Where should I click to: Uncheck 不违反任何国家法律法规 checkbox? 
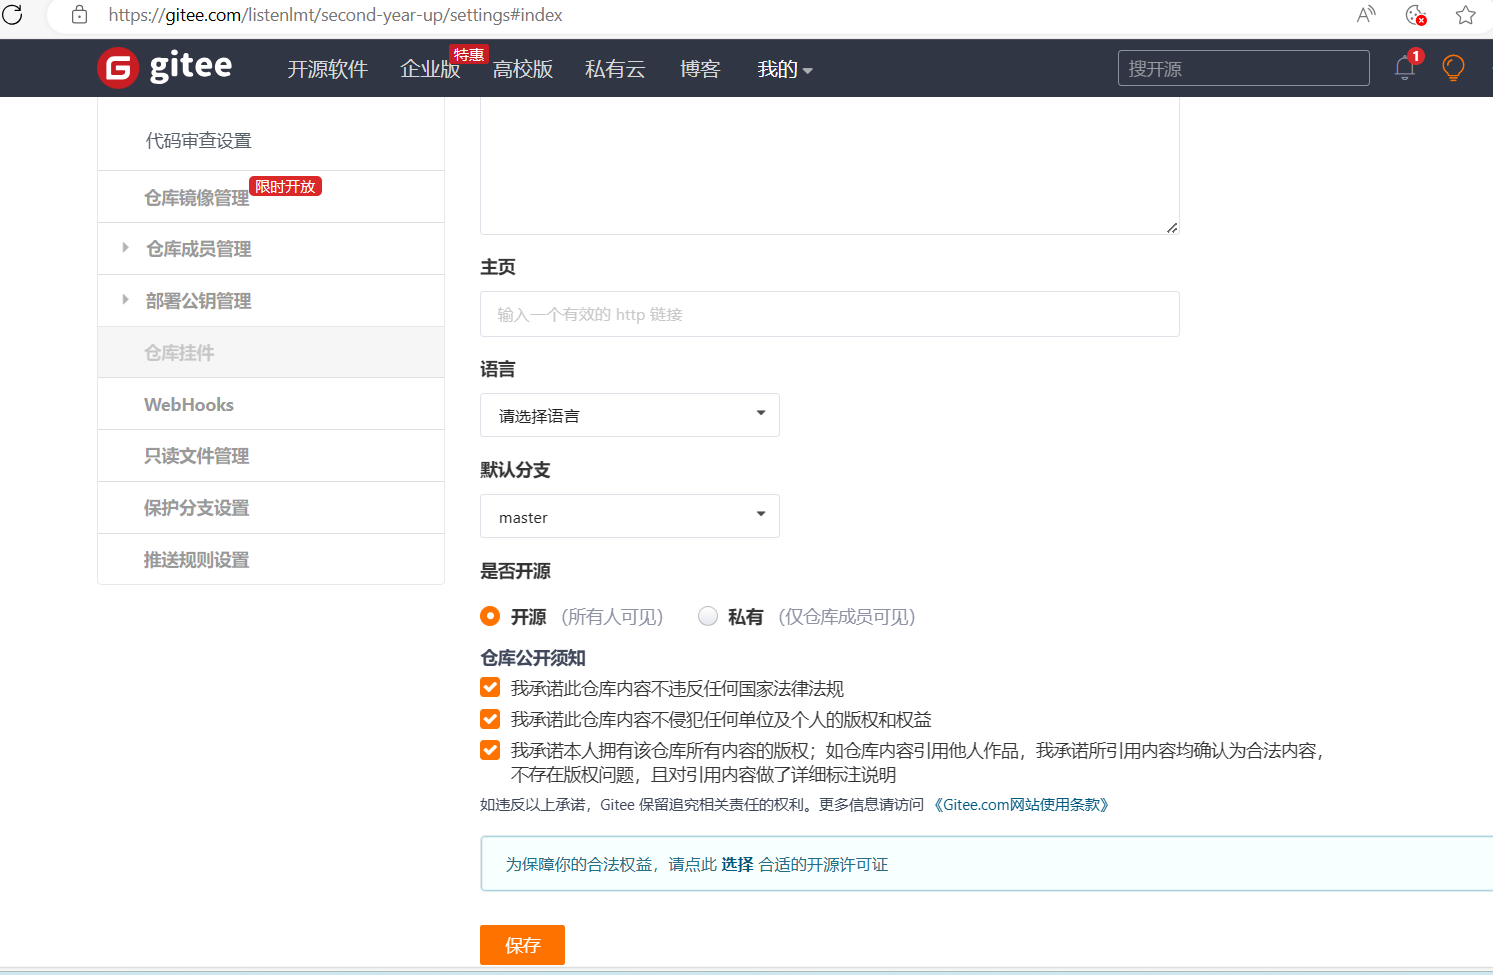pos(490,687)
